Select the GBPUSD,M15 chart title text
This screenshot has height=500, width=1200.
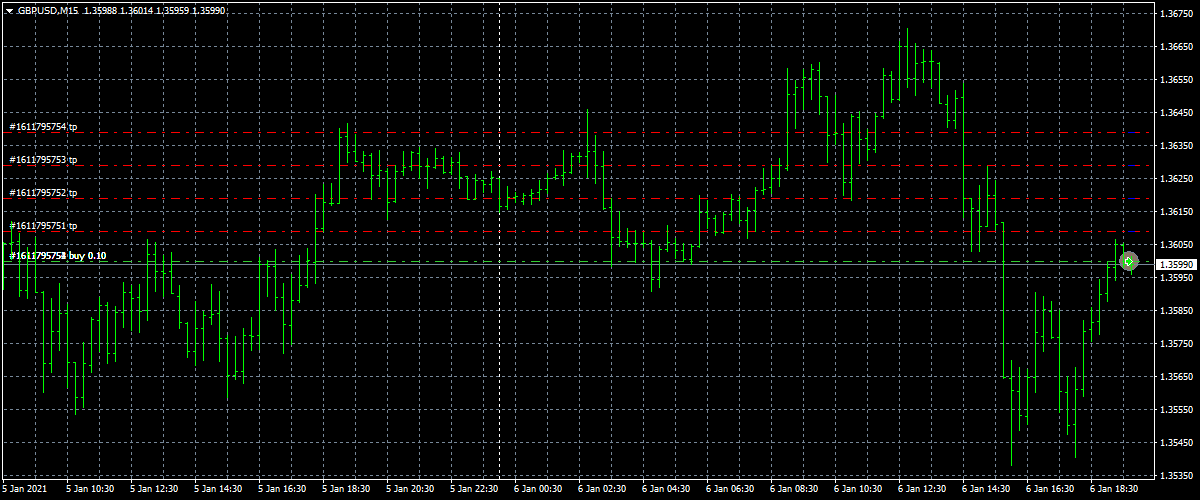pos(47,10)
